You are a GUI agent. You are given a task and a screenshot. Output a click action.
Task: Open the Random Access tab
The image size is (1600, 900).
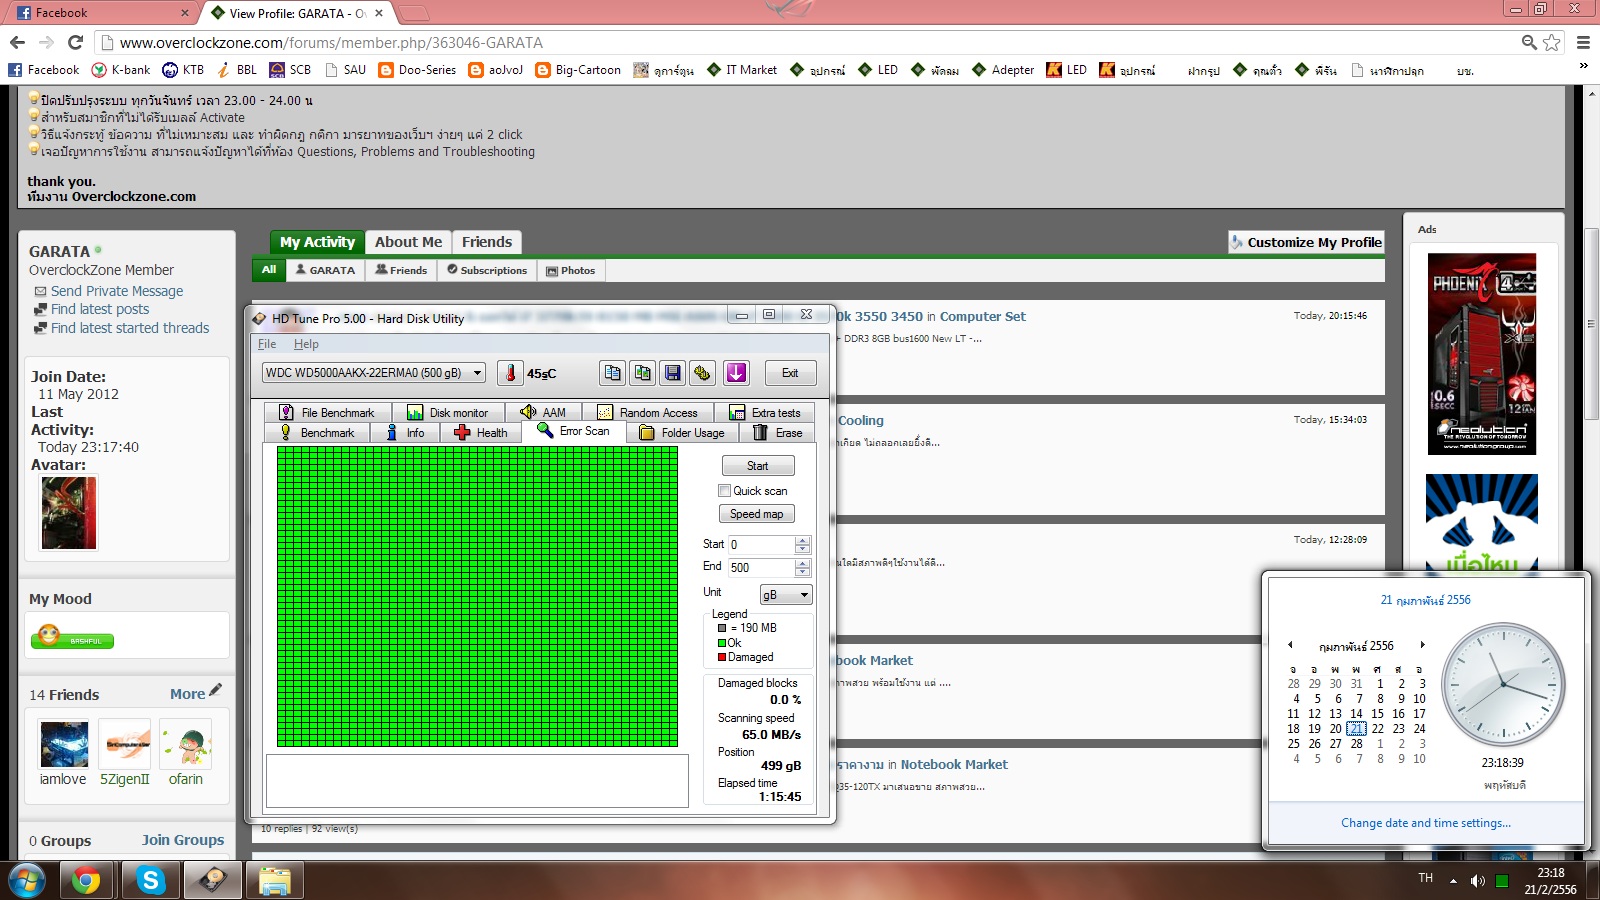648,412
